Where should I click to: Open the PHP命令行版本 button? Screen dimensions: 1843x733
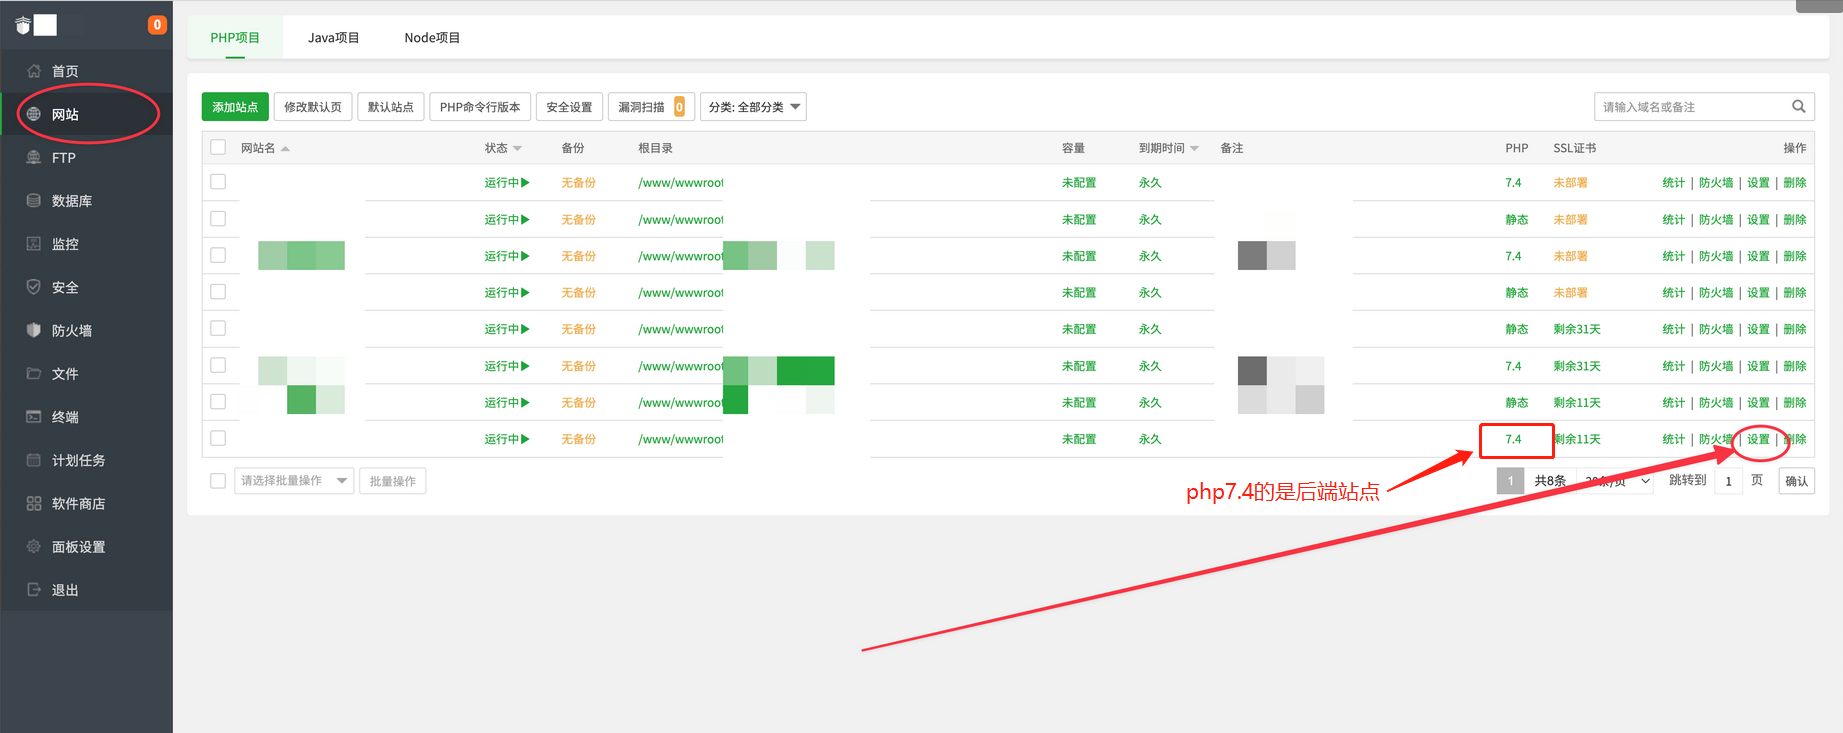pyautogui.click(x=480, y=107)
